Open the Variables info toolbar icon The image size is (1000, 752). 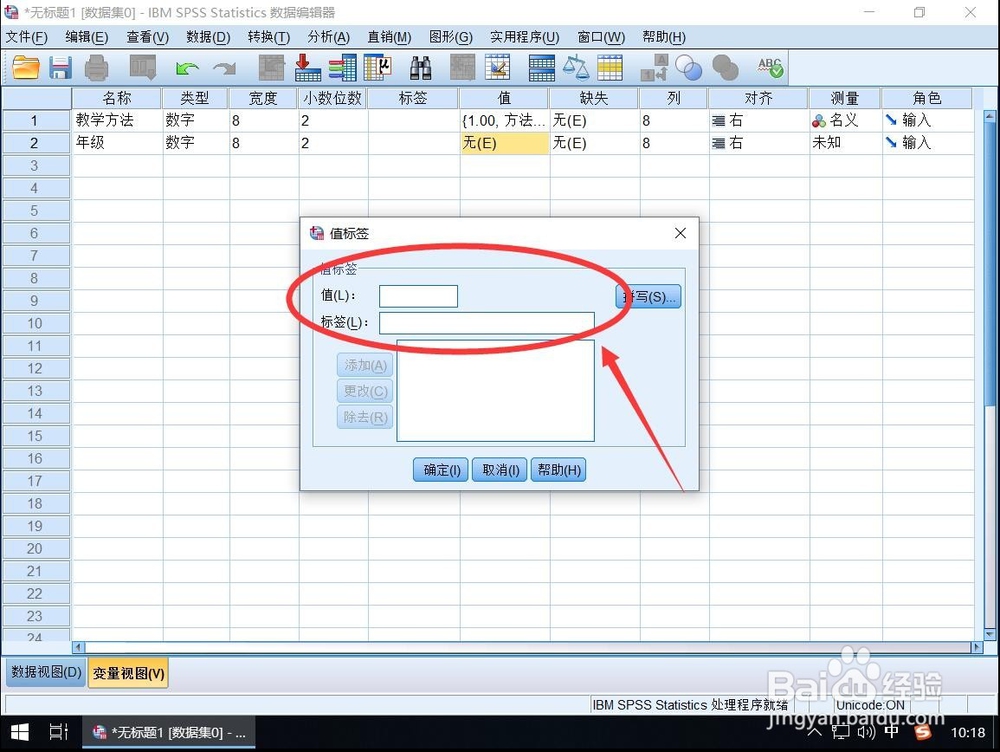[x=342, y=68]
